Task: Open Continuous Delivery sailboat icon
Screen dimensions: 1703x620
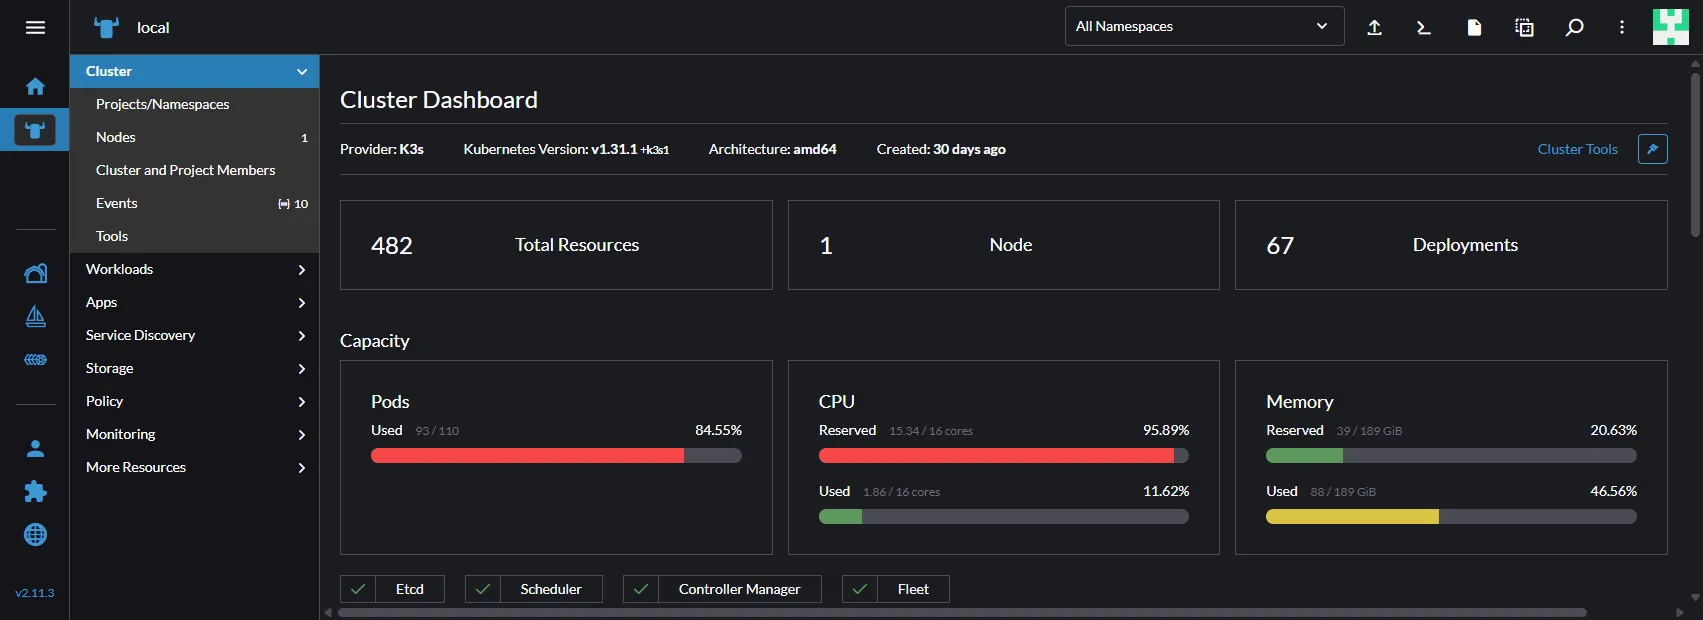Action: [x=35, y=317]
